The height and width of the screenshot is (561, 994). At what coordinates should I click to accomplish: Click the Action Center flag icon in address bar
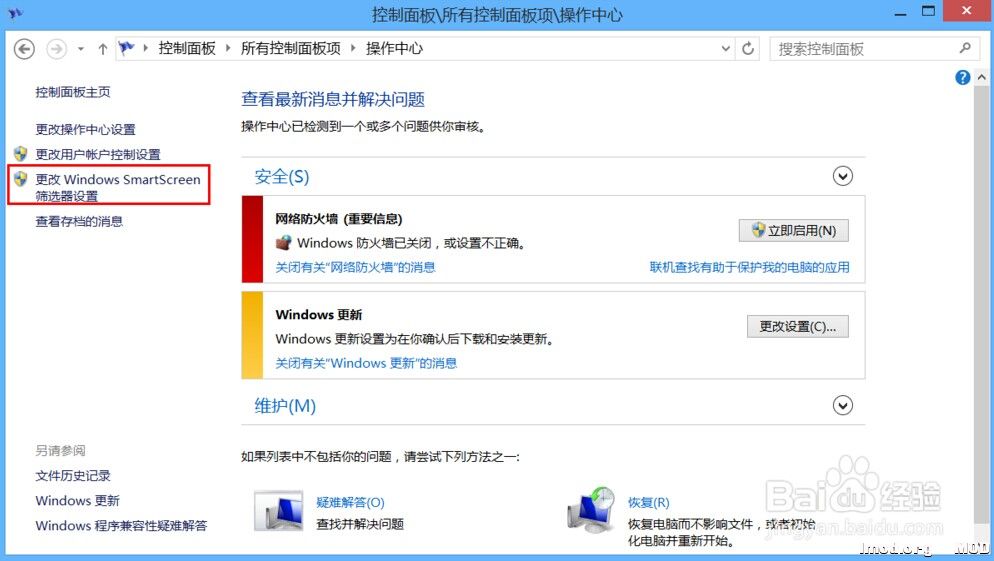[x=127, y=48]
